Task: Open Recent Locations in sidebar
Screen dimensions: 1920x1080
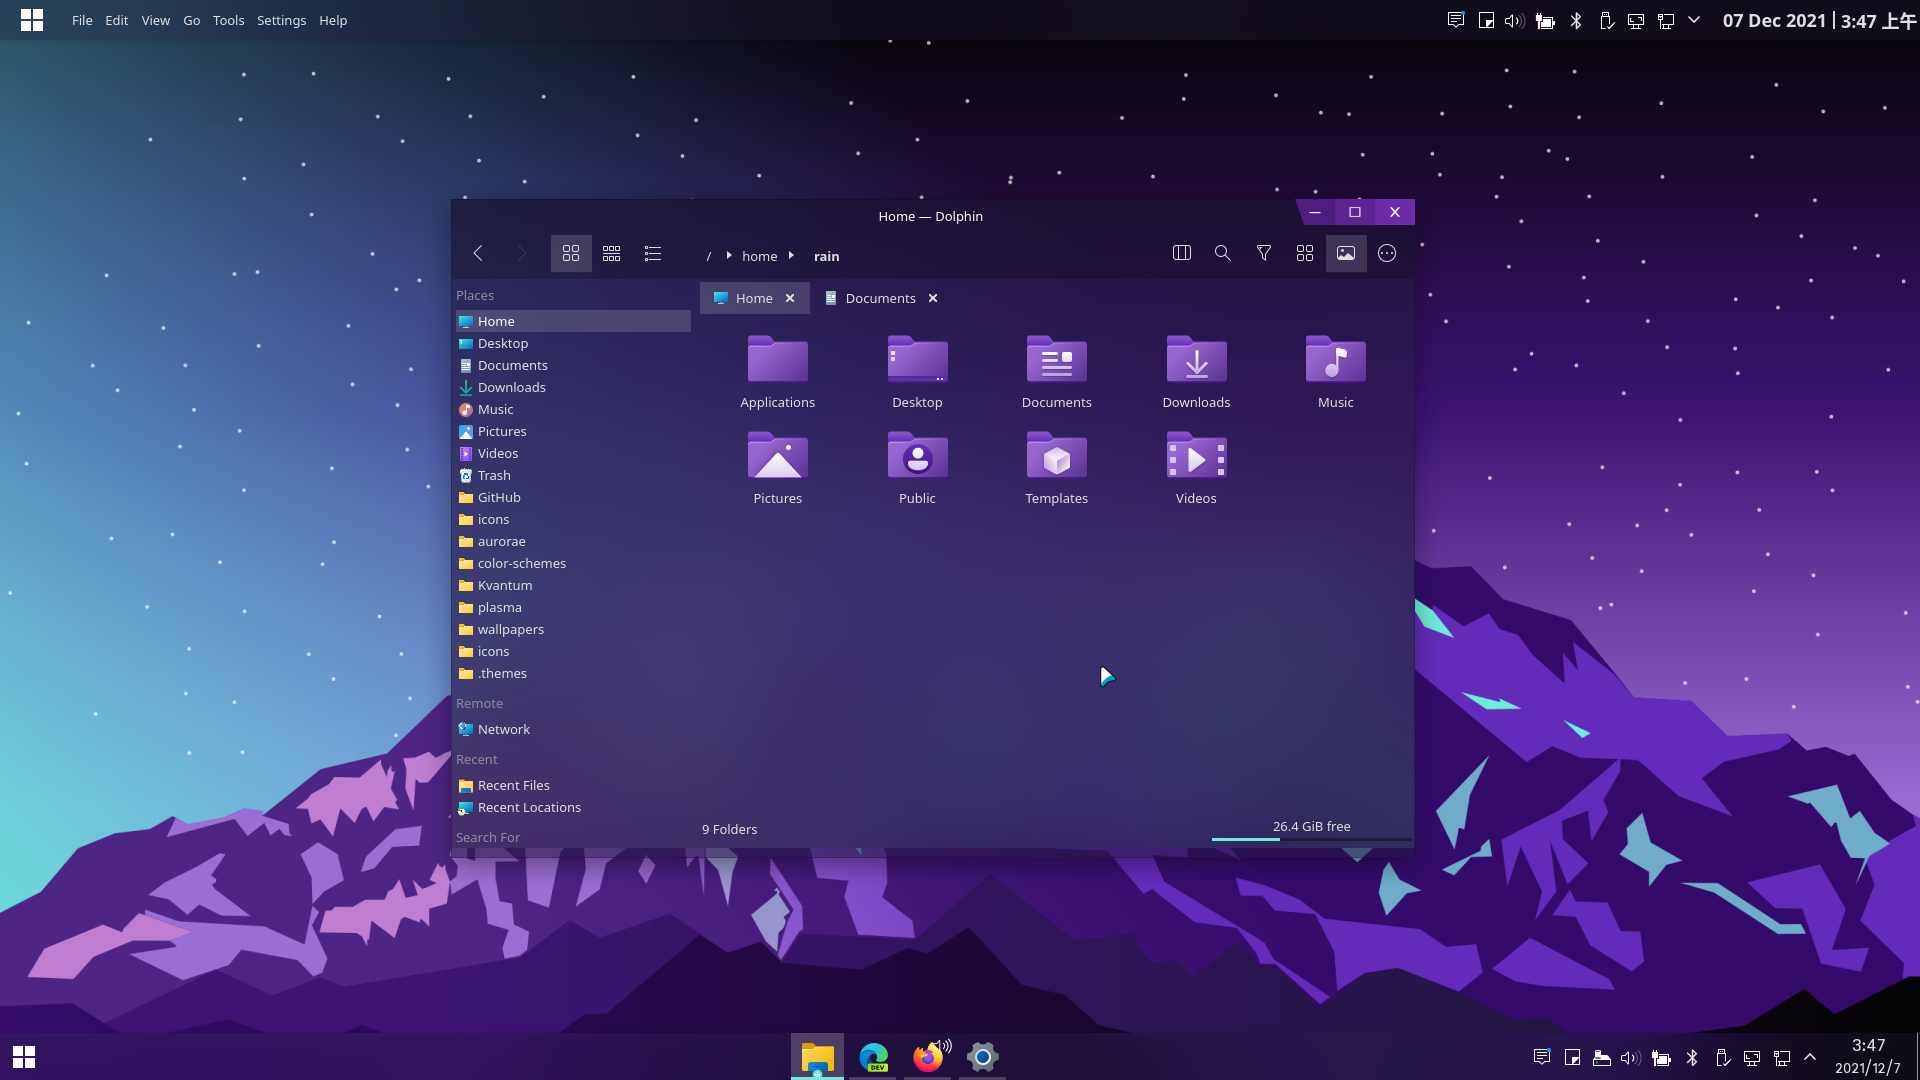Action: [573, 807]
